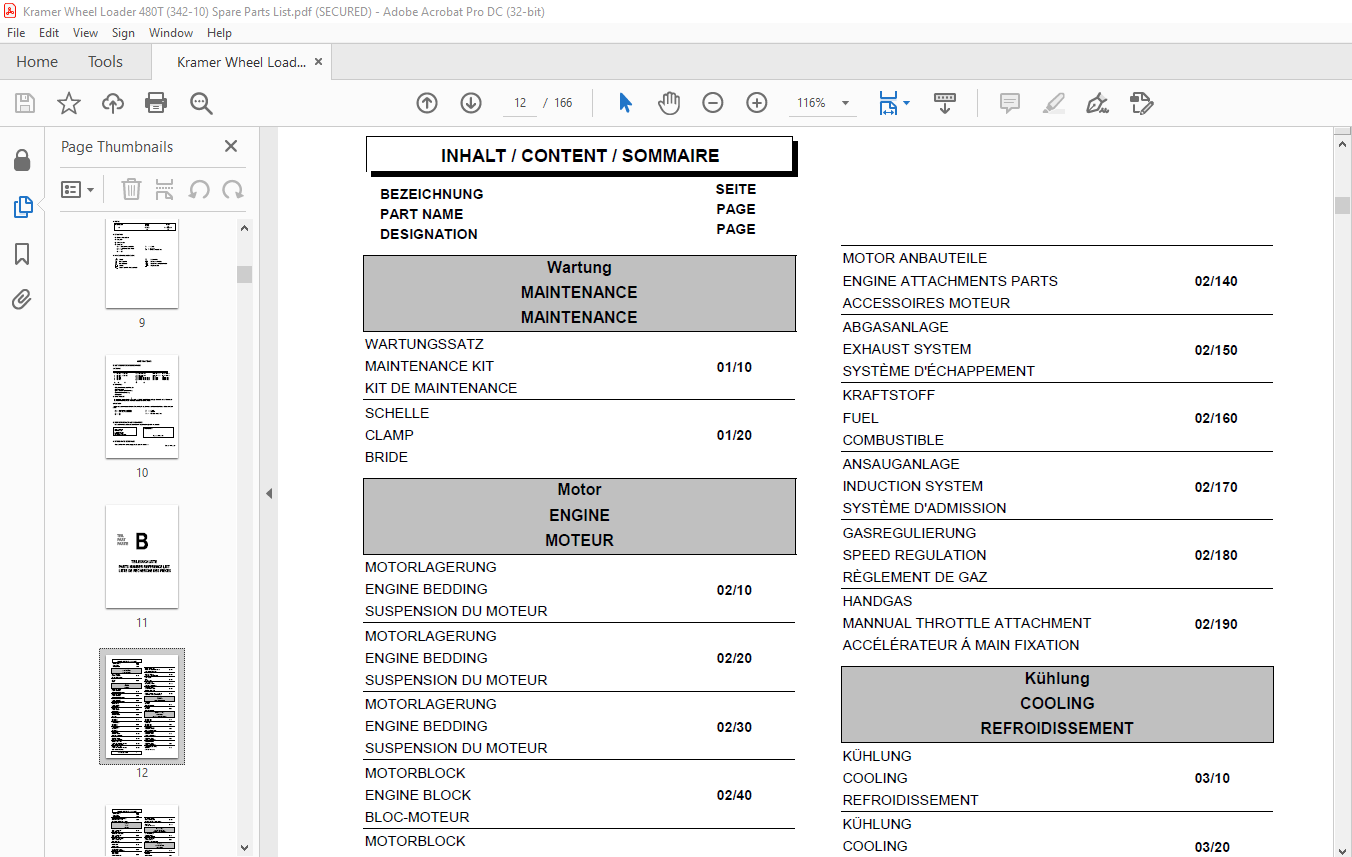
Task: Zoom in with the plus icon
Action: (757, 103)
